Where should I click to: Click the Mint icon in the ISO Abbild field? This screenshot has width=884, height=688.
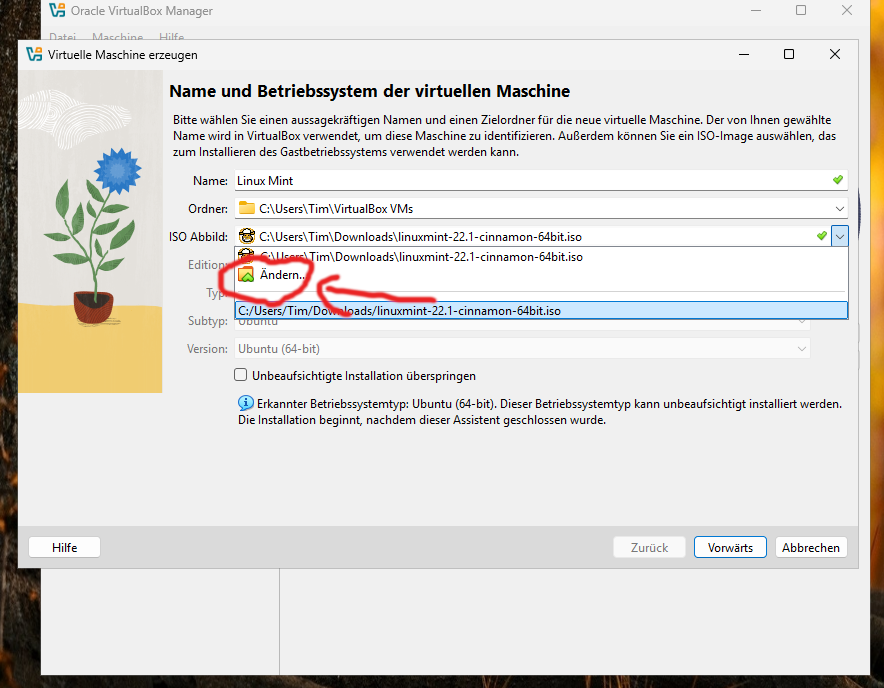click(246, 236)
